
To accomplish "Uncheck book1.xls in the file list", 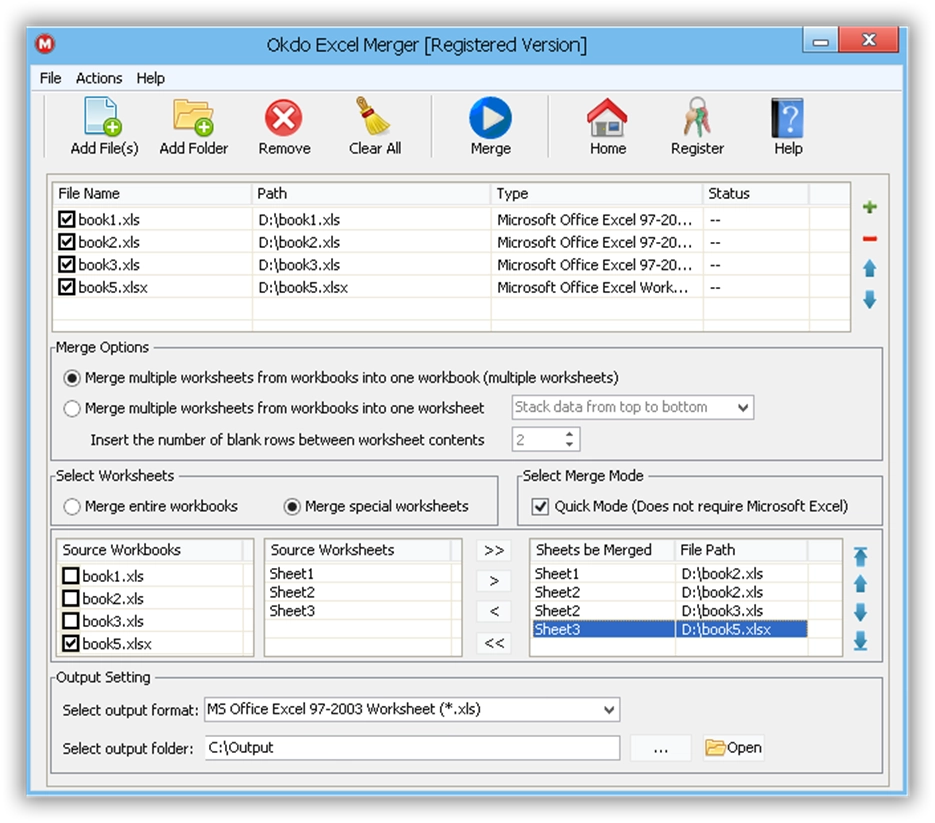I will pyautogui.click(x=66, y=219).
